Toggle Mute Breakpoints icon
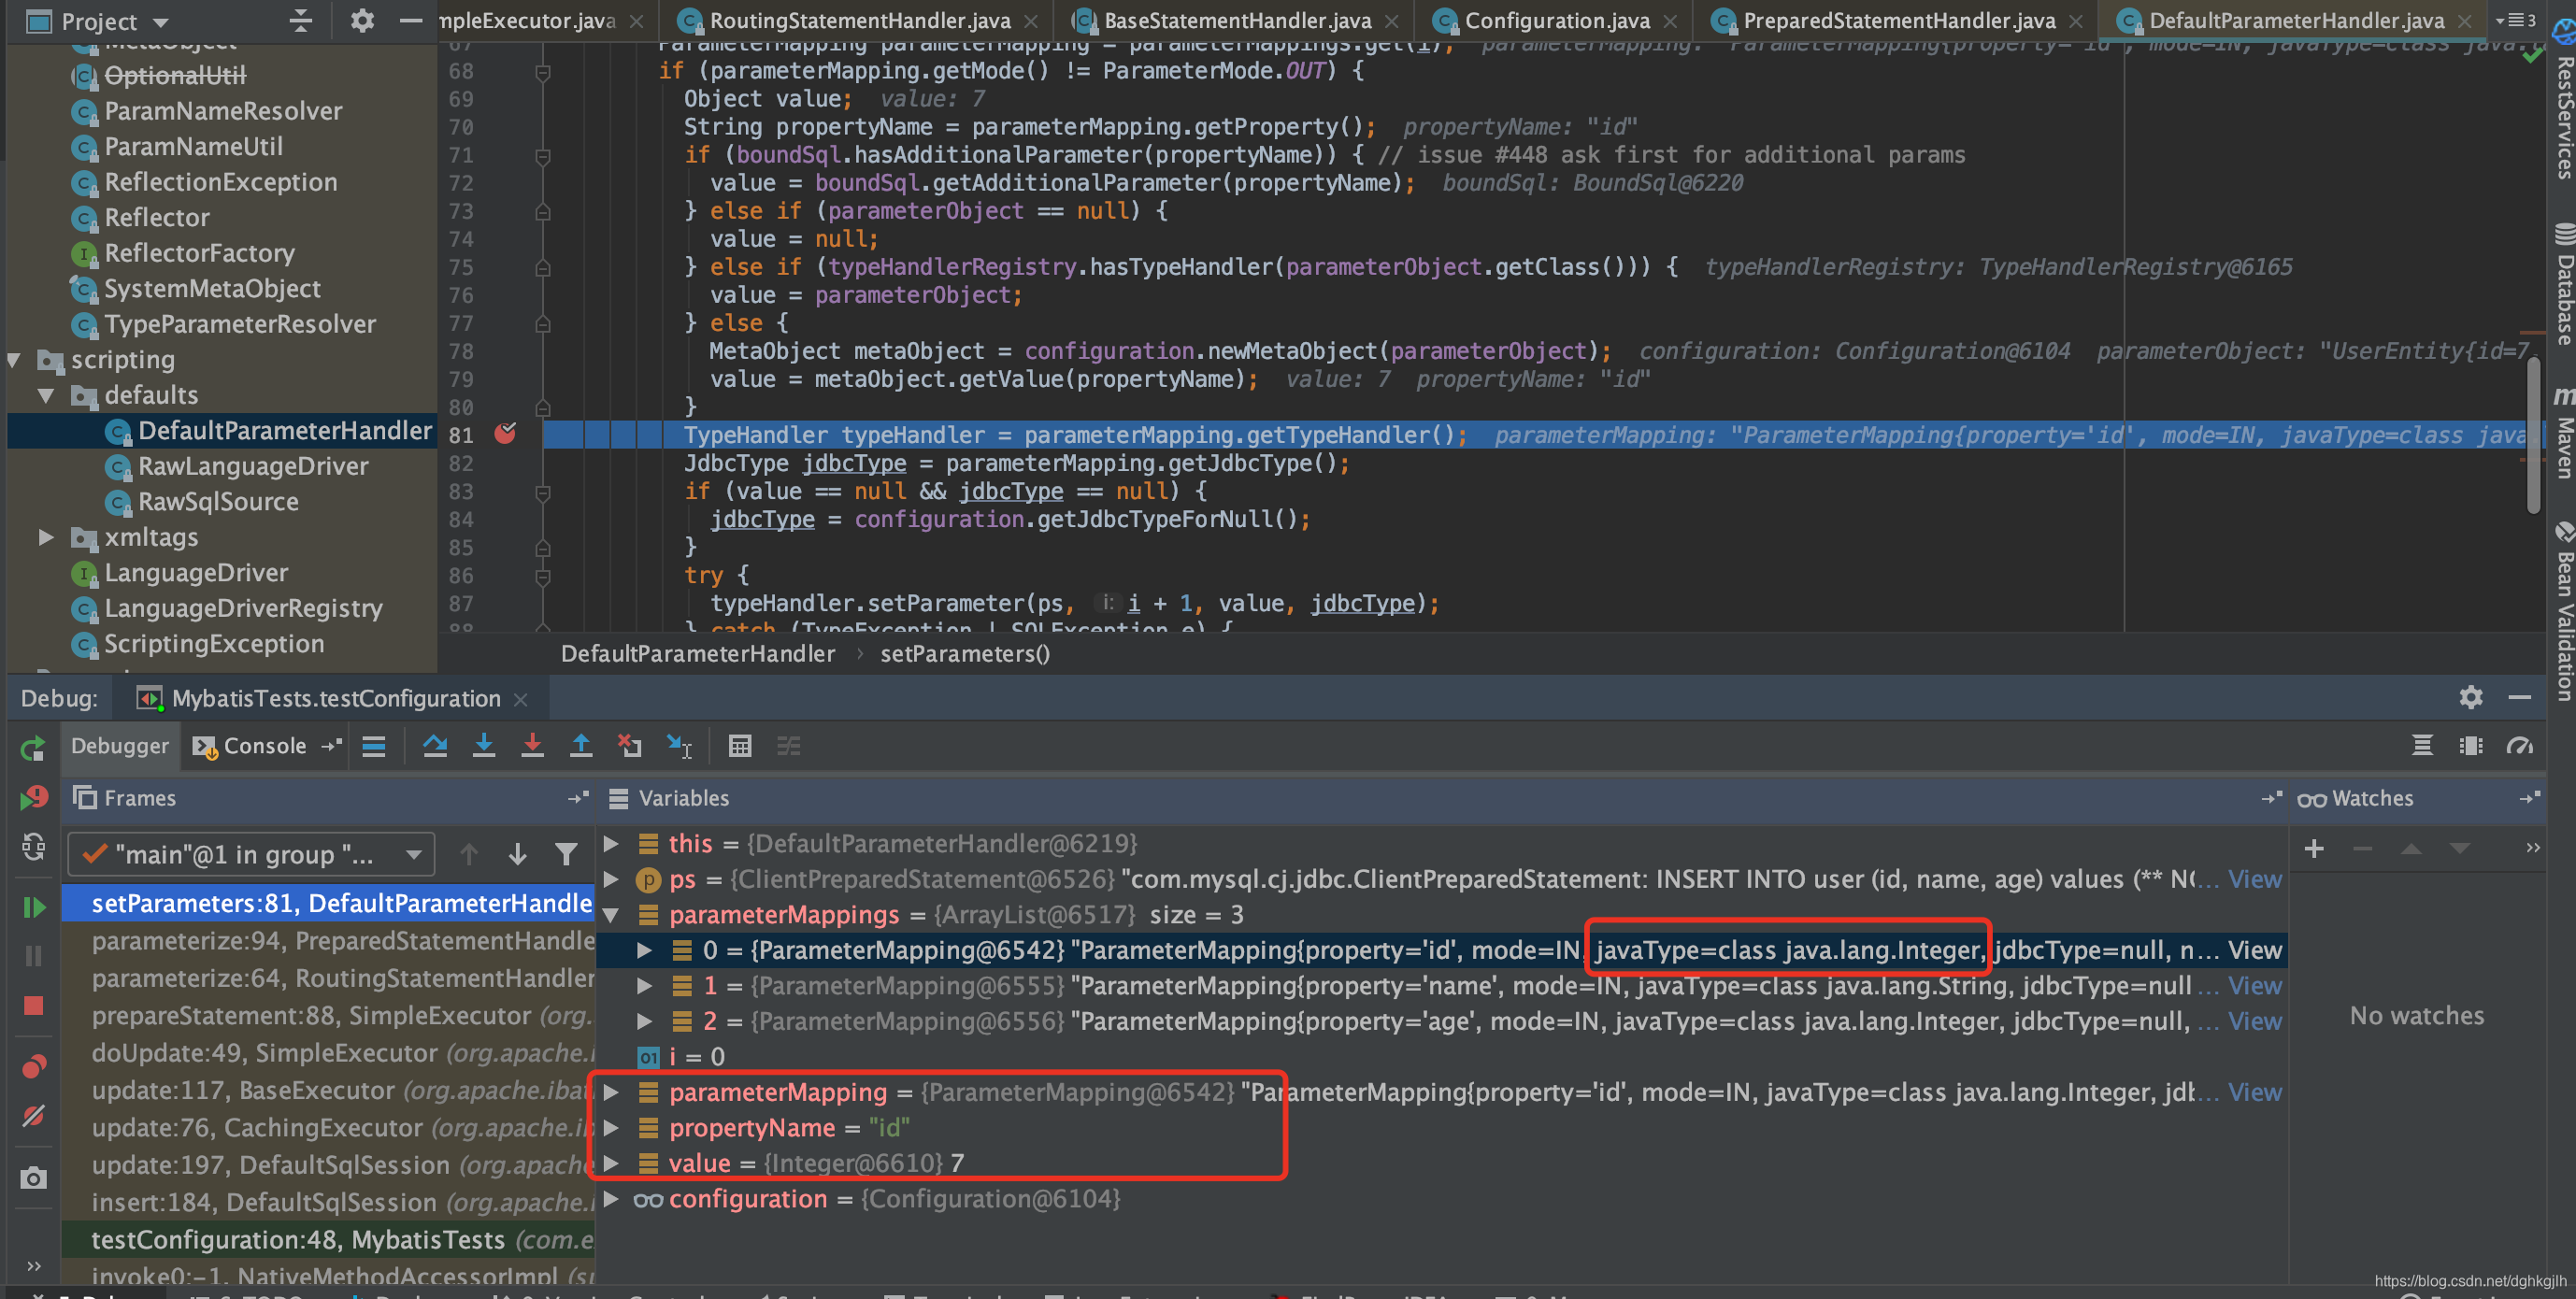2576x1299 pixels. (x=33, y=1116)
